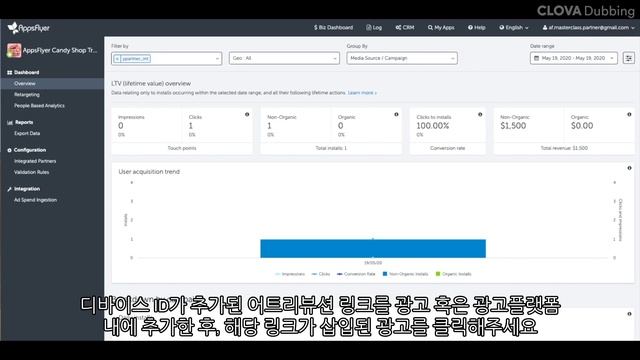
Task: Open the CRM menu item
Action: (x=404, y=27)
